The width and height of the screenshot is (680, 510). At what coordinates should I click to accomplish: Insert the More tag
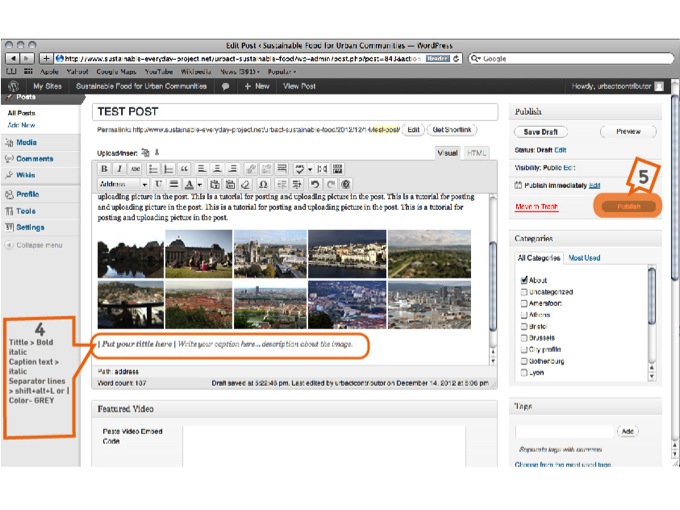(282, 169)
